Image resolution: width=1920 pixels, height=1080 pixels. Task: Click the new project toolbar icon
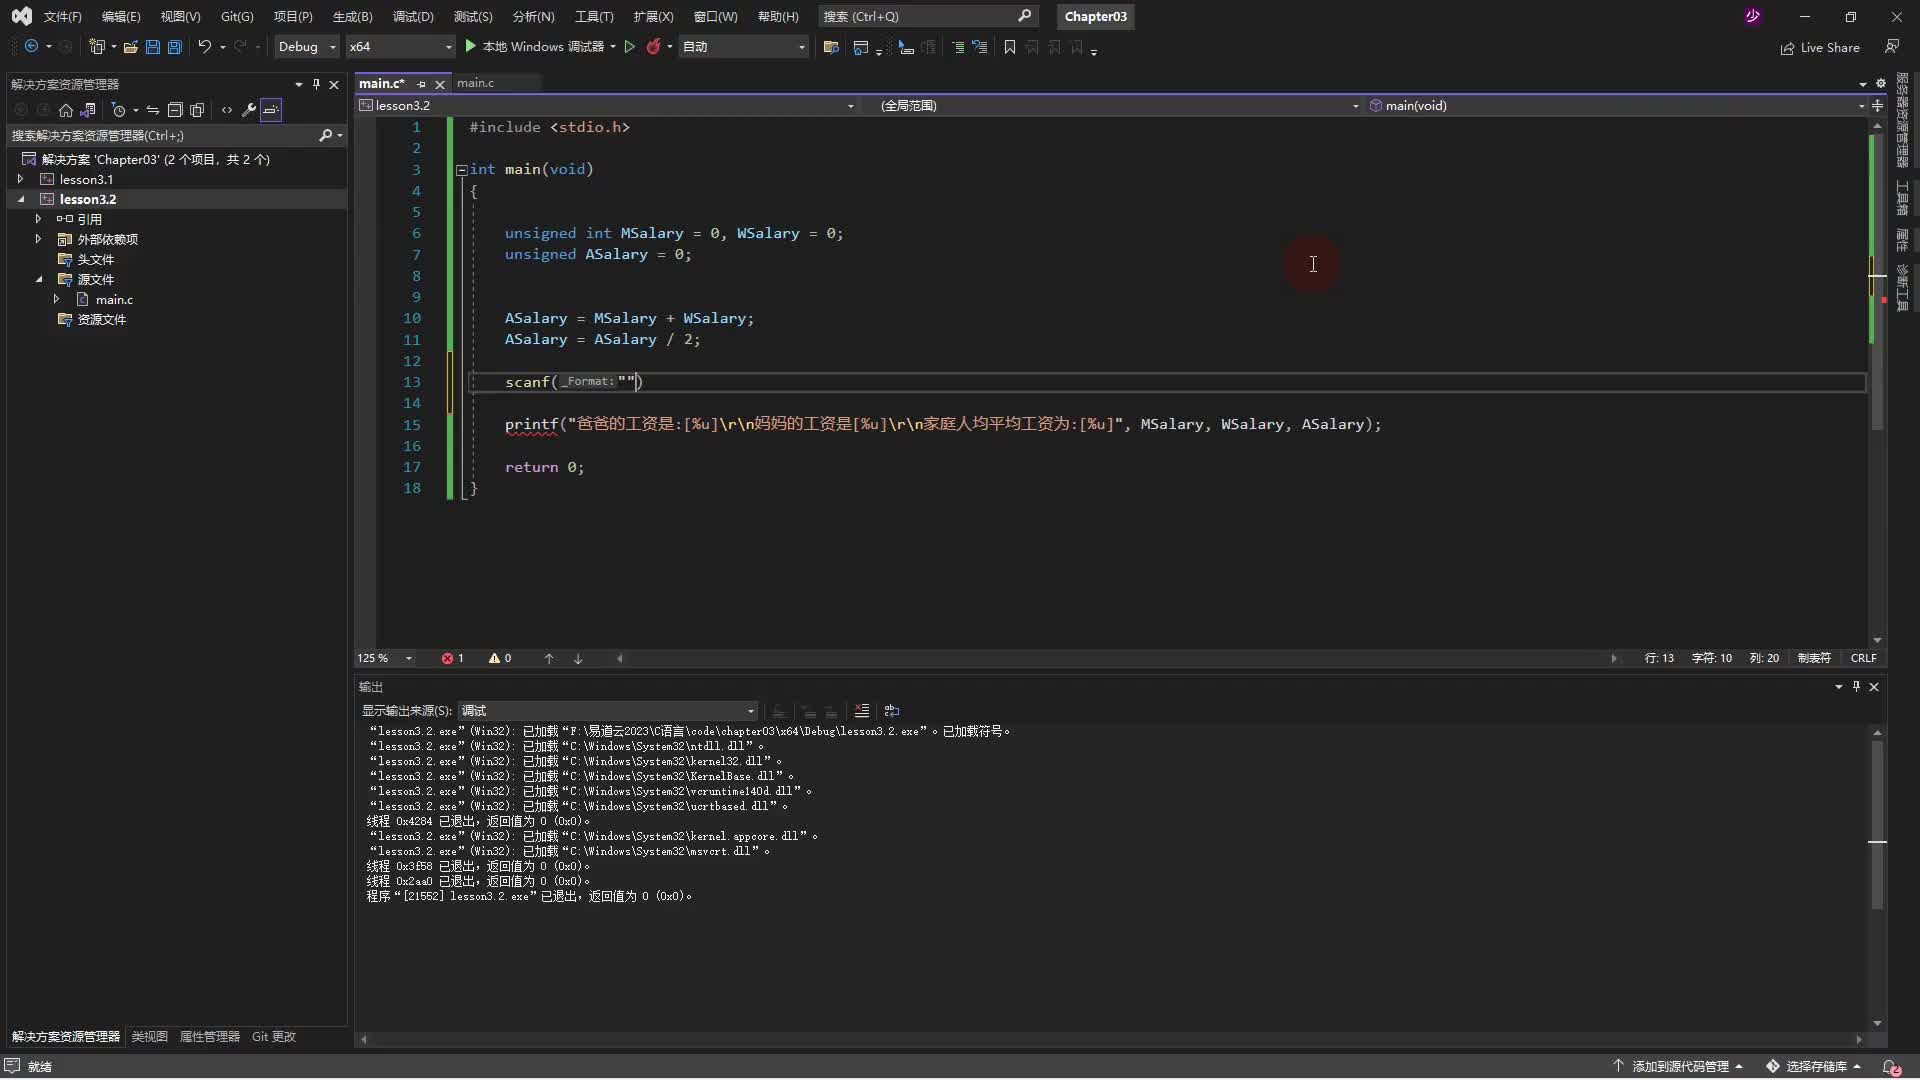(96, 47)
